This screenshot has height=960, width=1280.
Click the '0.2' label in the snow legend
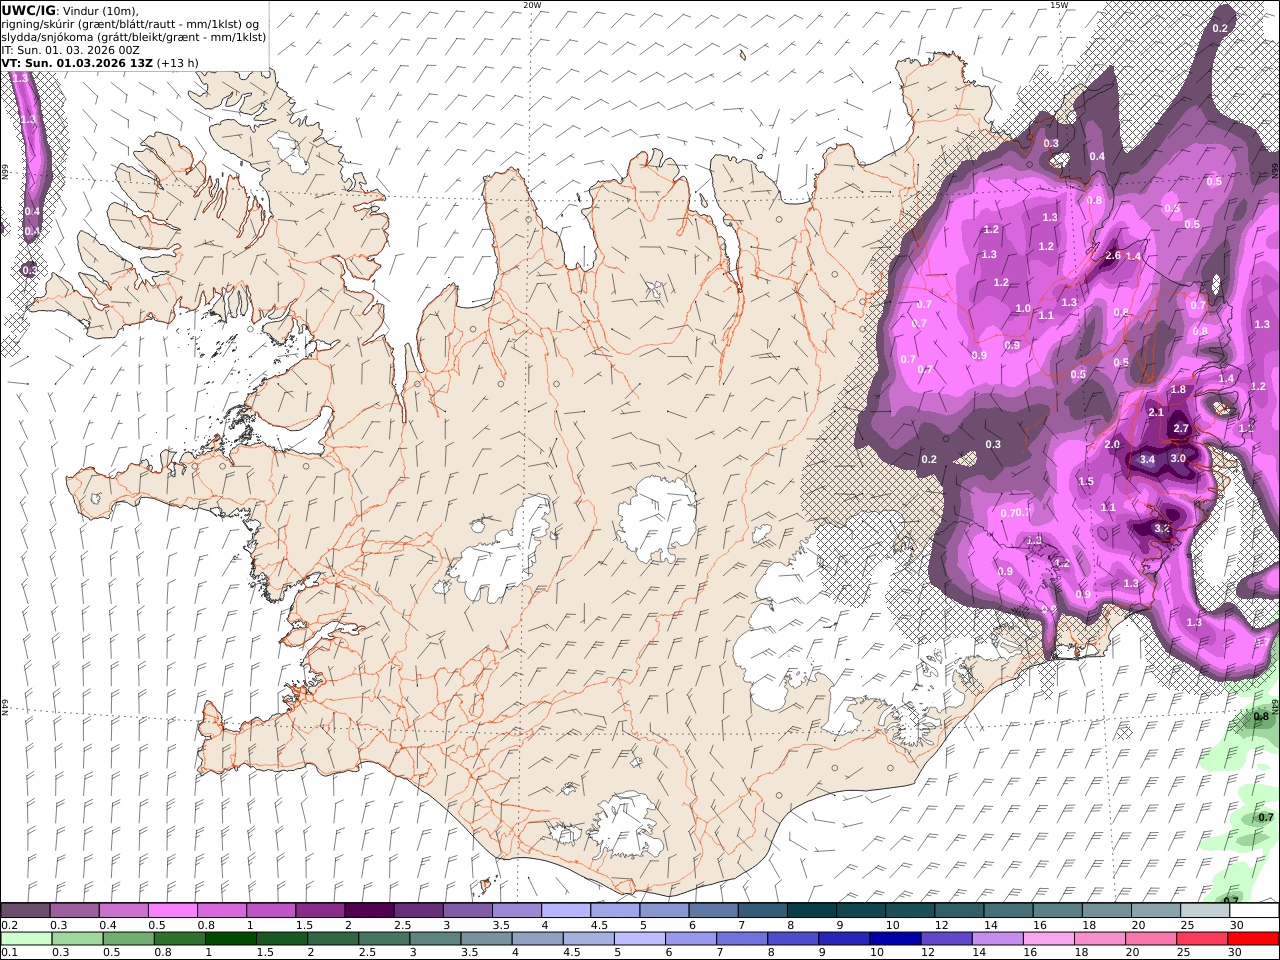click(x=8, y=925)
